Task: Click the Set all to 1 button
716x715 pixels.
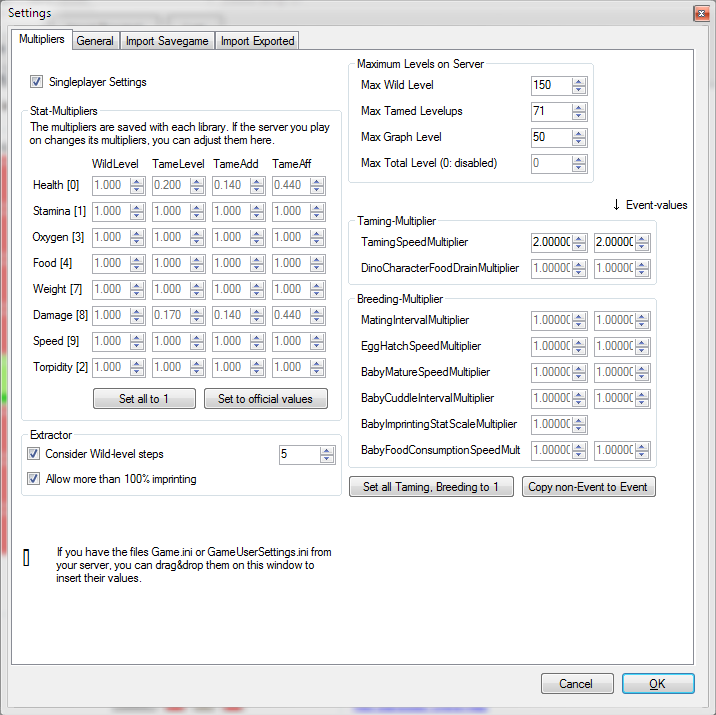Action: 144,399
